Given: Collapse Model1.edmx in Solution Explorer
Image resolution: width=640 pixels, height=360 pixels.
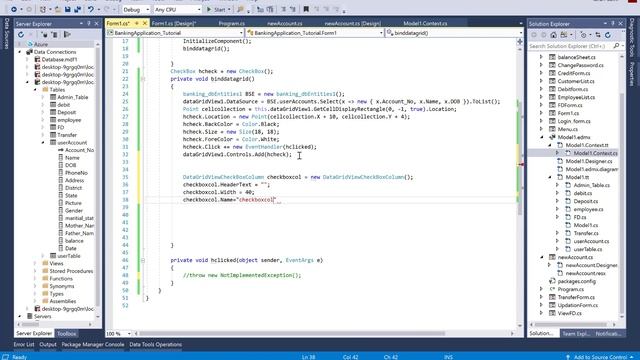Looking at the screenshot, I should click(x=542, y=137).
